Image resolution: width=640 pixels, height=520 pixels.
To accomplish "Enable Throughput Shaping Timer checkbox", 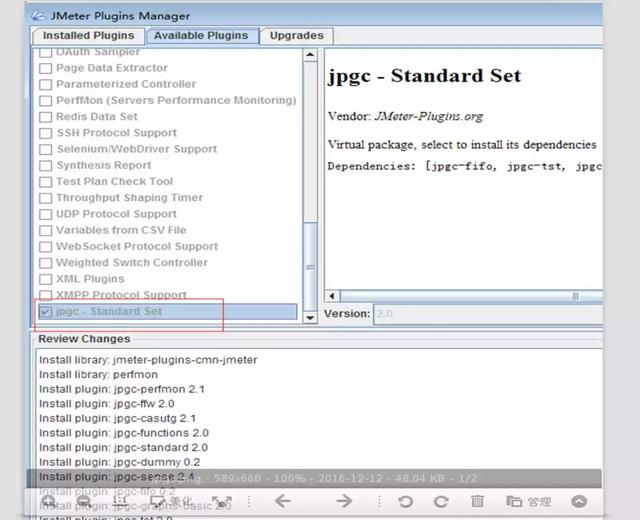I will [x=45, y=198].
